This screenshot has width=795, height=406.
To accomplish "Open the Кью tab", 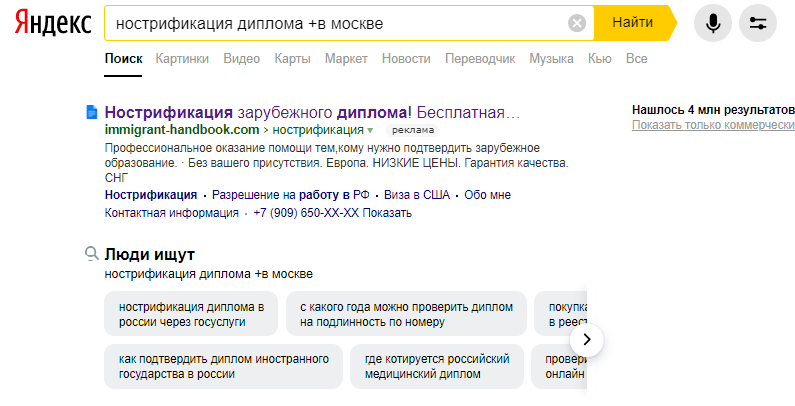I will pyautogui.click(x=599, y=59).
